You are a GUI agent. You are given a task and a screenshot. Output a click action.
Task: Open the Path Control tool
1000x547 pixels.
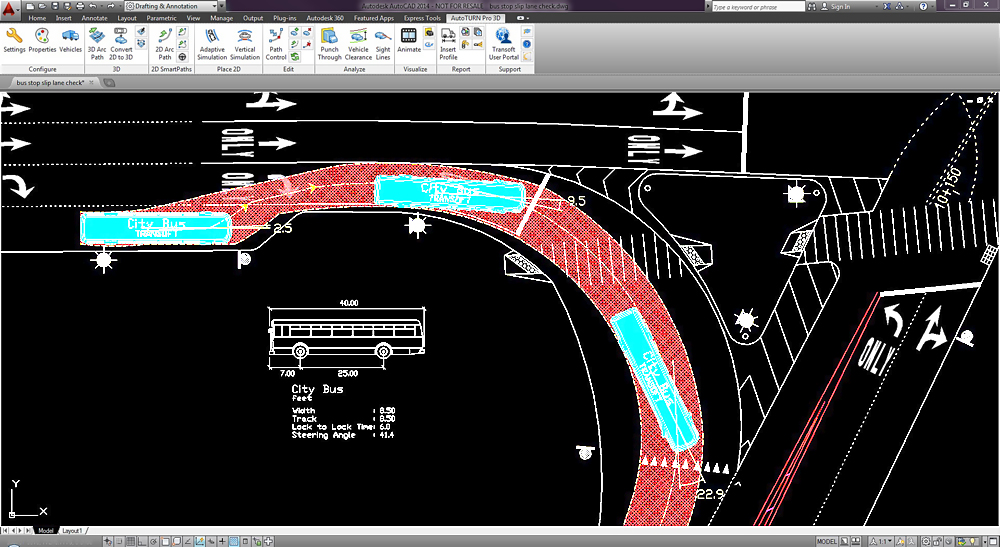point(276,42)
